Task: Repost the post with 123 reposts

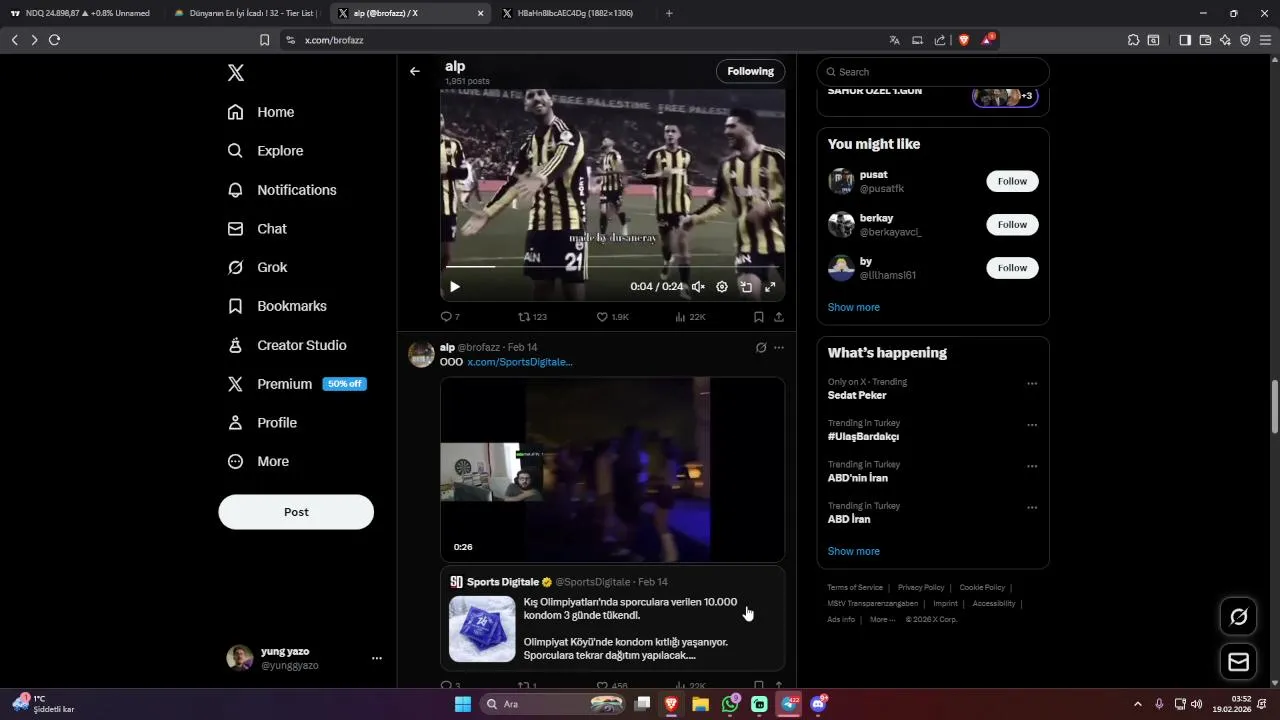Action: pyautogui.click(x=532, y=317)
